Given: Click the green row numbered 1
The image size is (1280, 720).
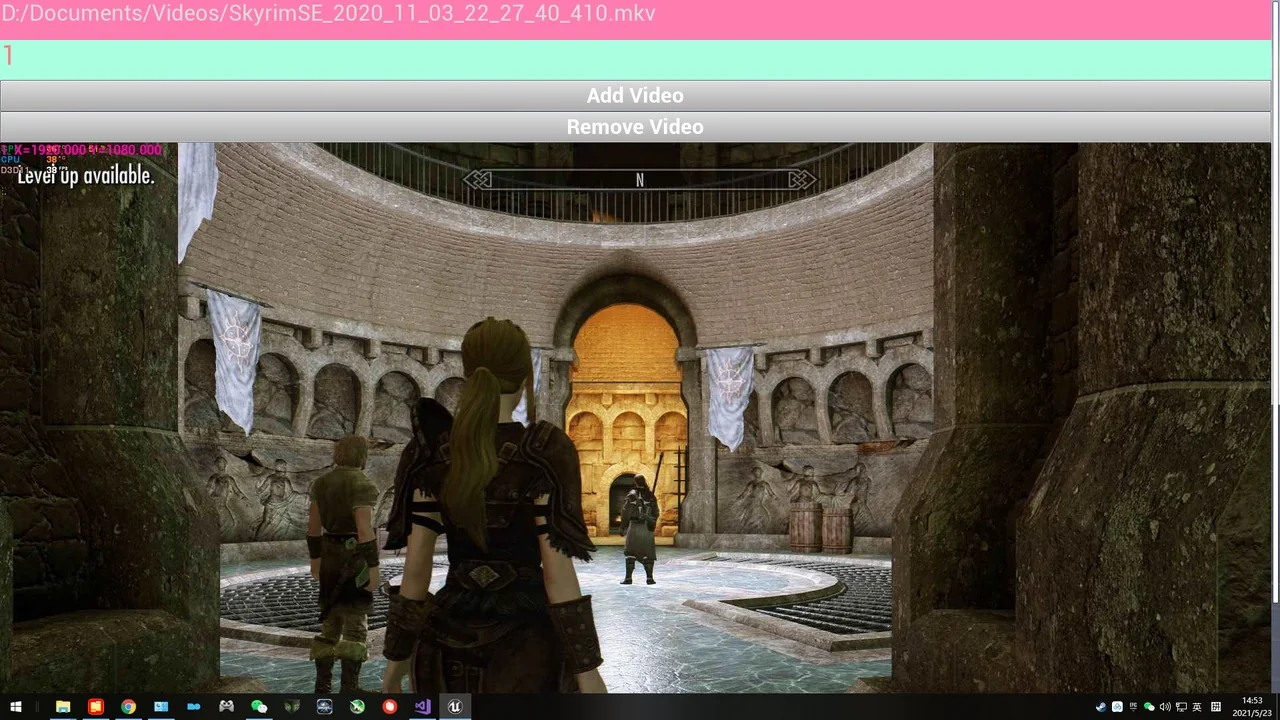Looking at the screenshot, I should [635, 57].
